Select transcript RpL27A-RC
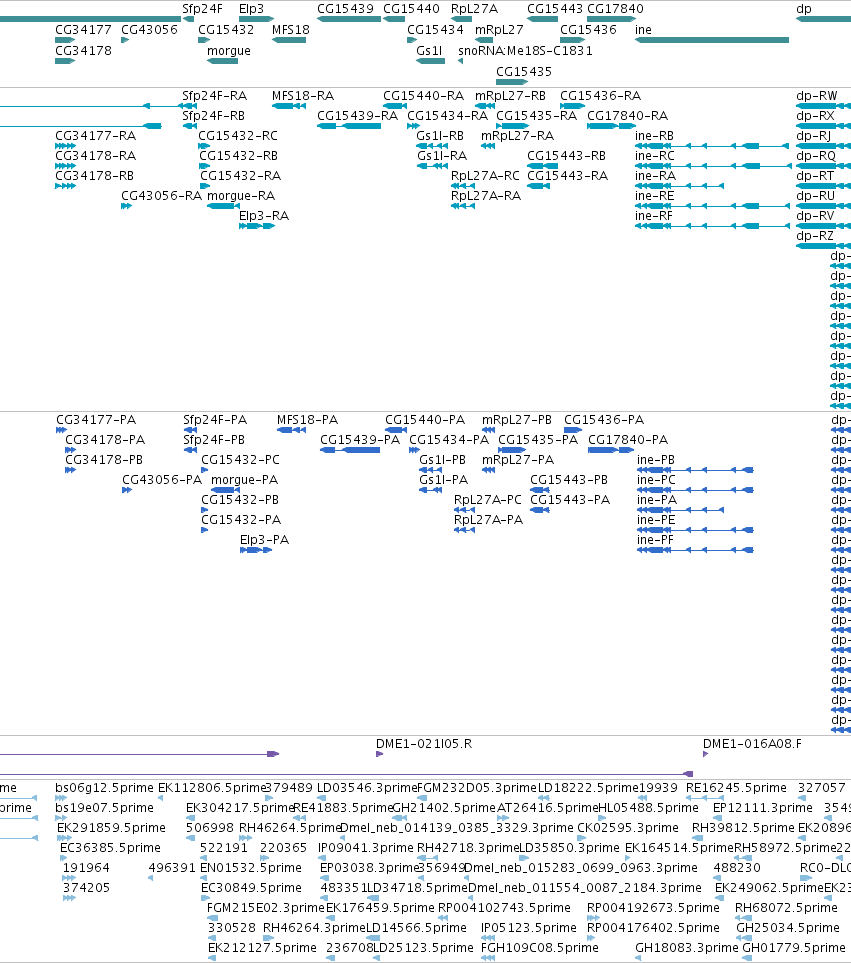This screenshot has width=851, height=963. [485, 176]
